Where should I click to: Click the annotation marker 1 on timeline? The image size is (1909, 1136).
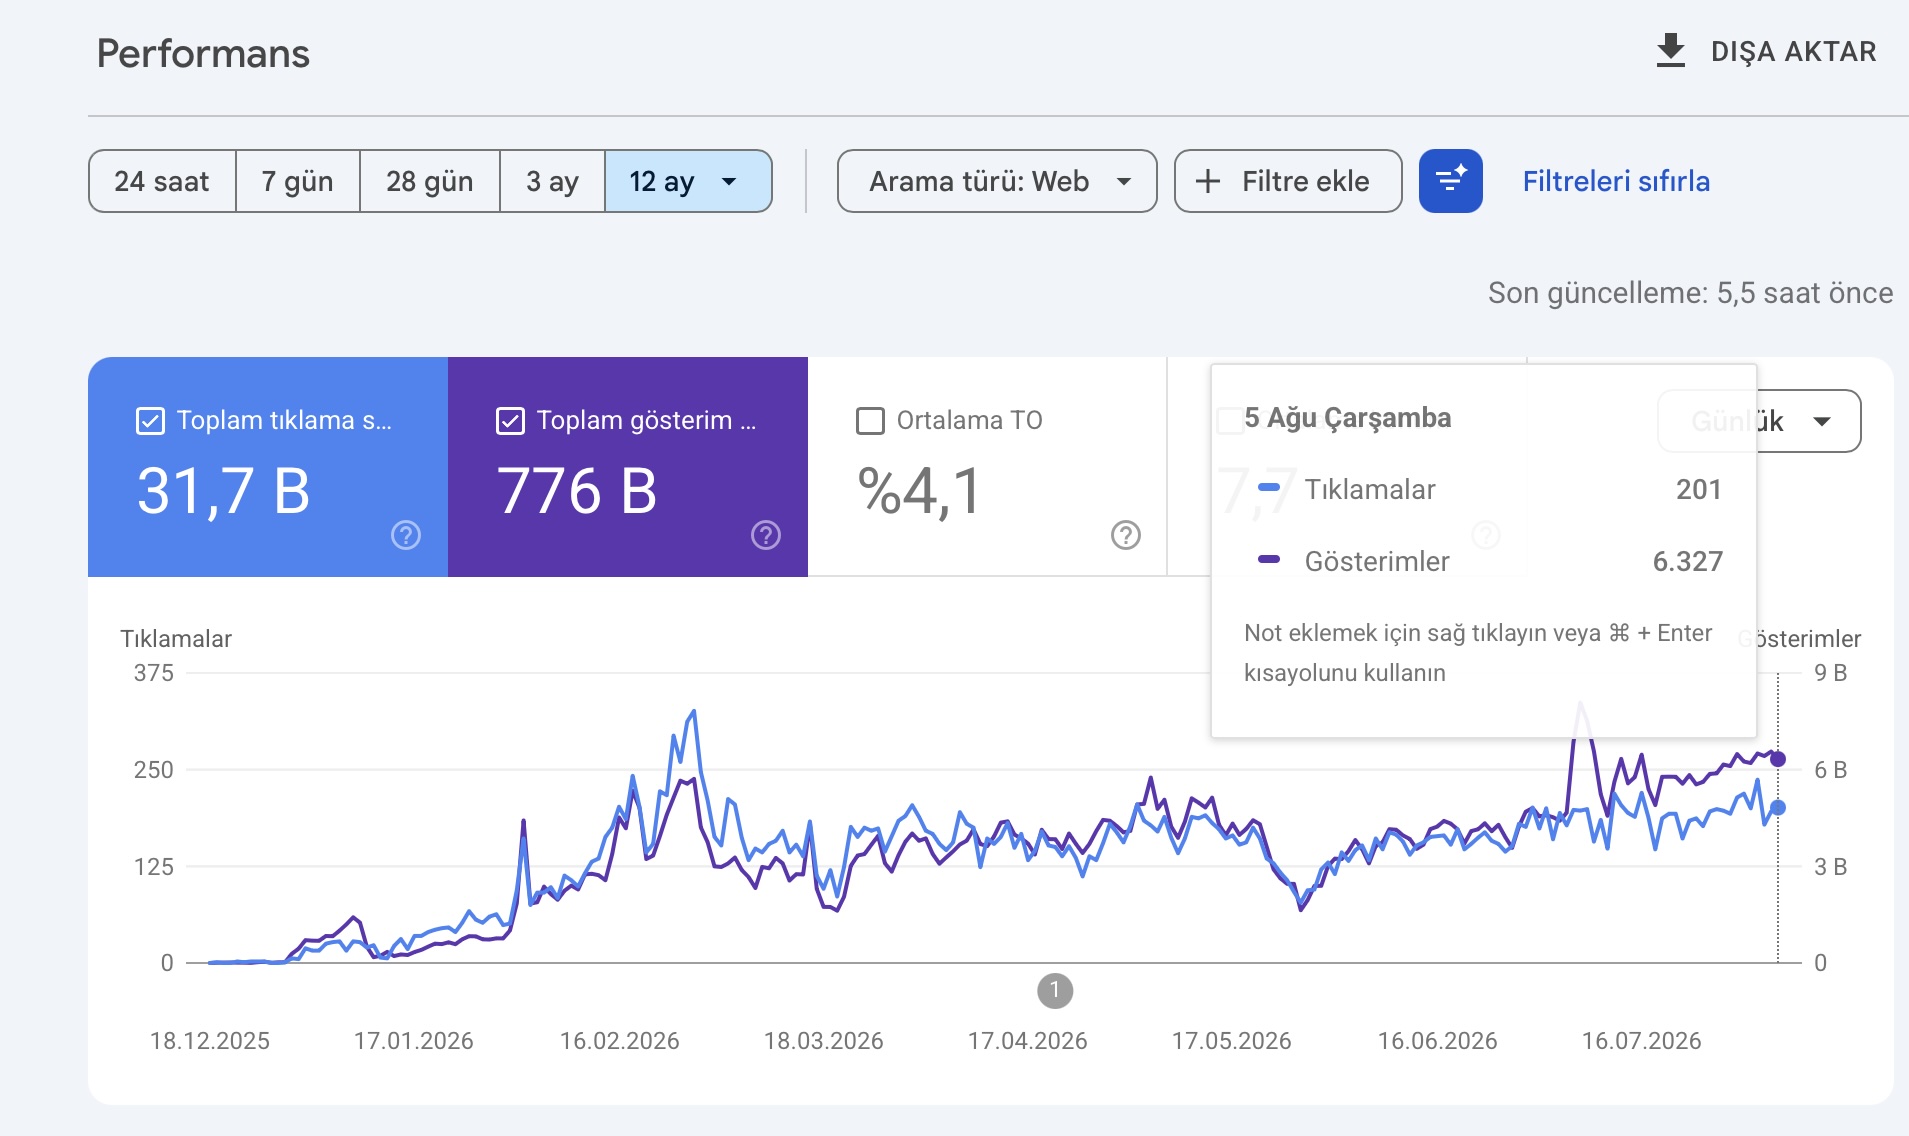pyautogui.click(x=1055, y=991)
